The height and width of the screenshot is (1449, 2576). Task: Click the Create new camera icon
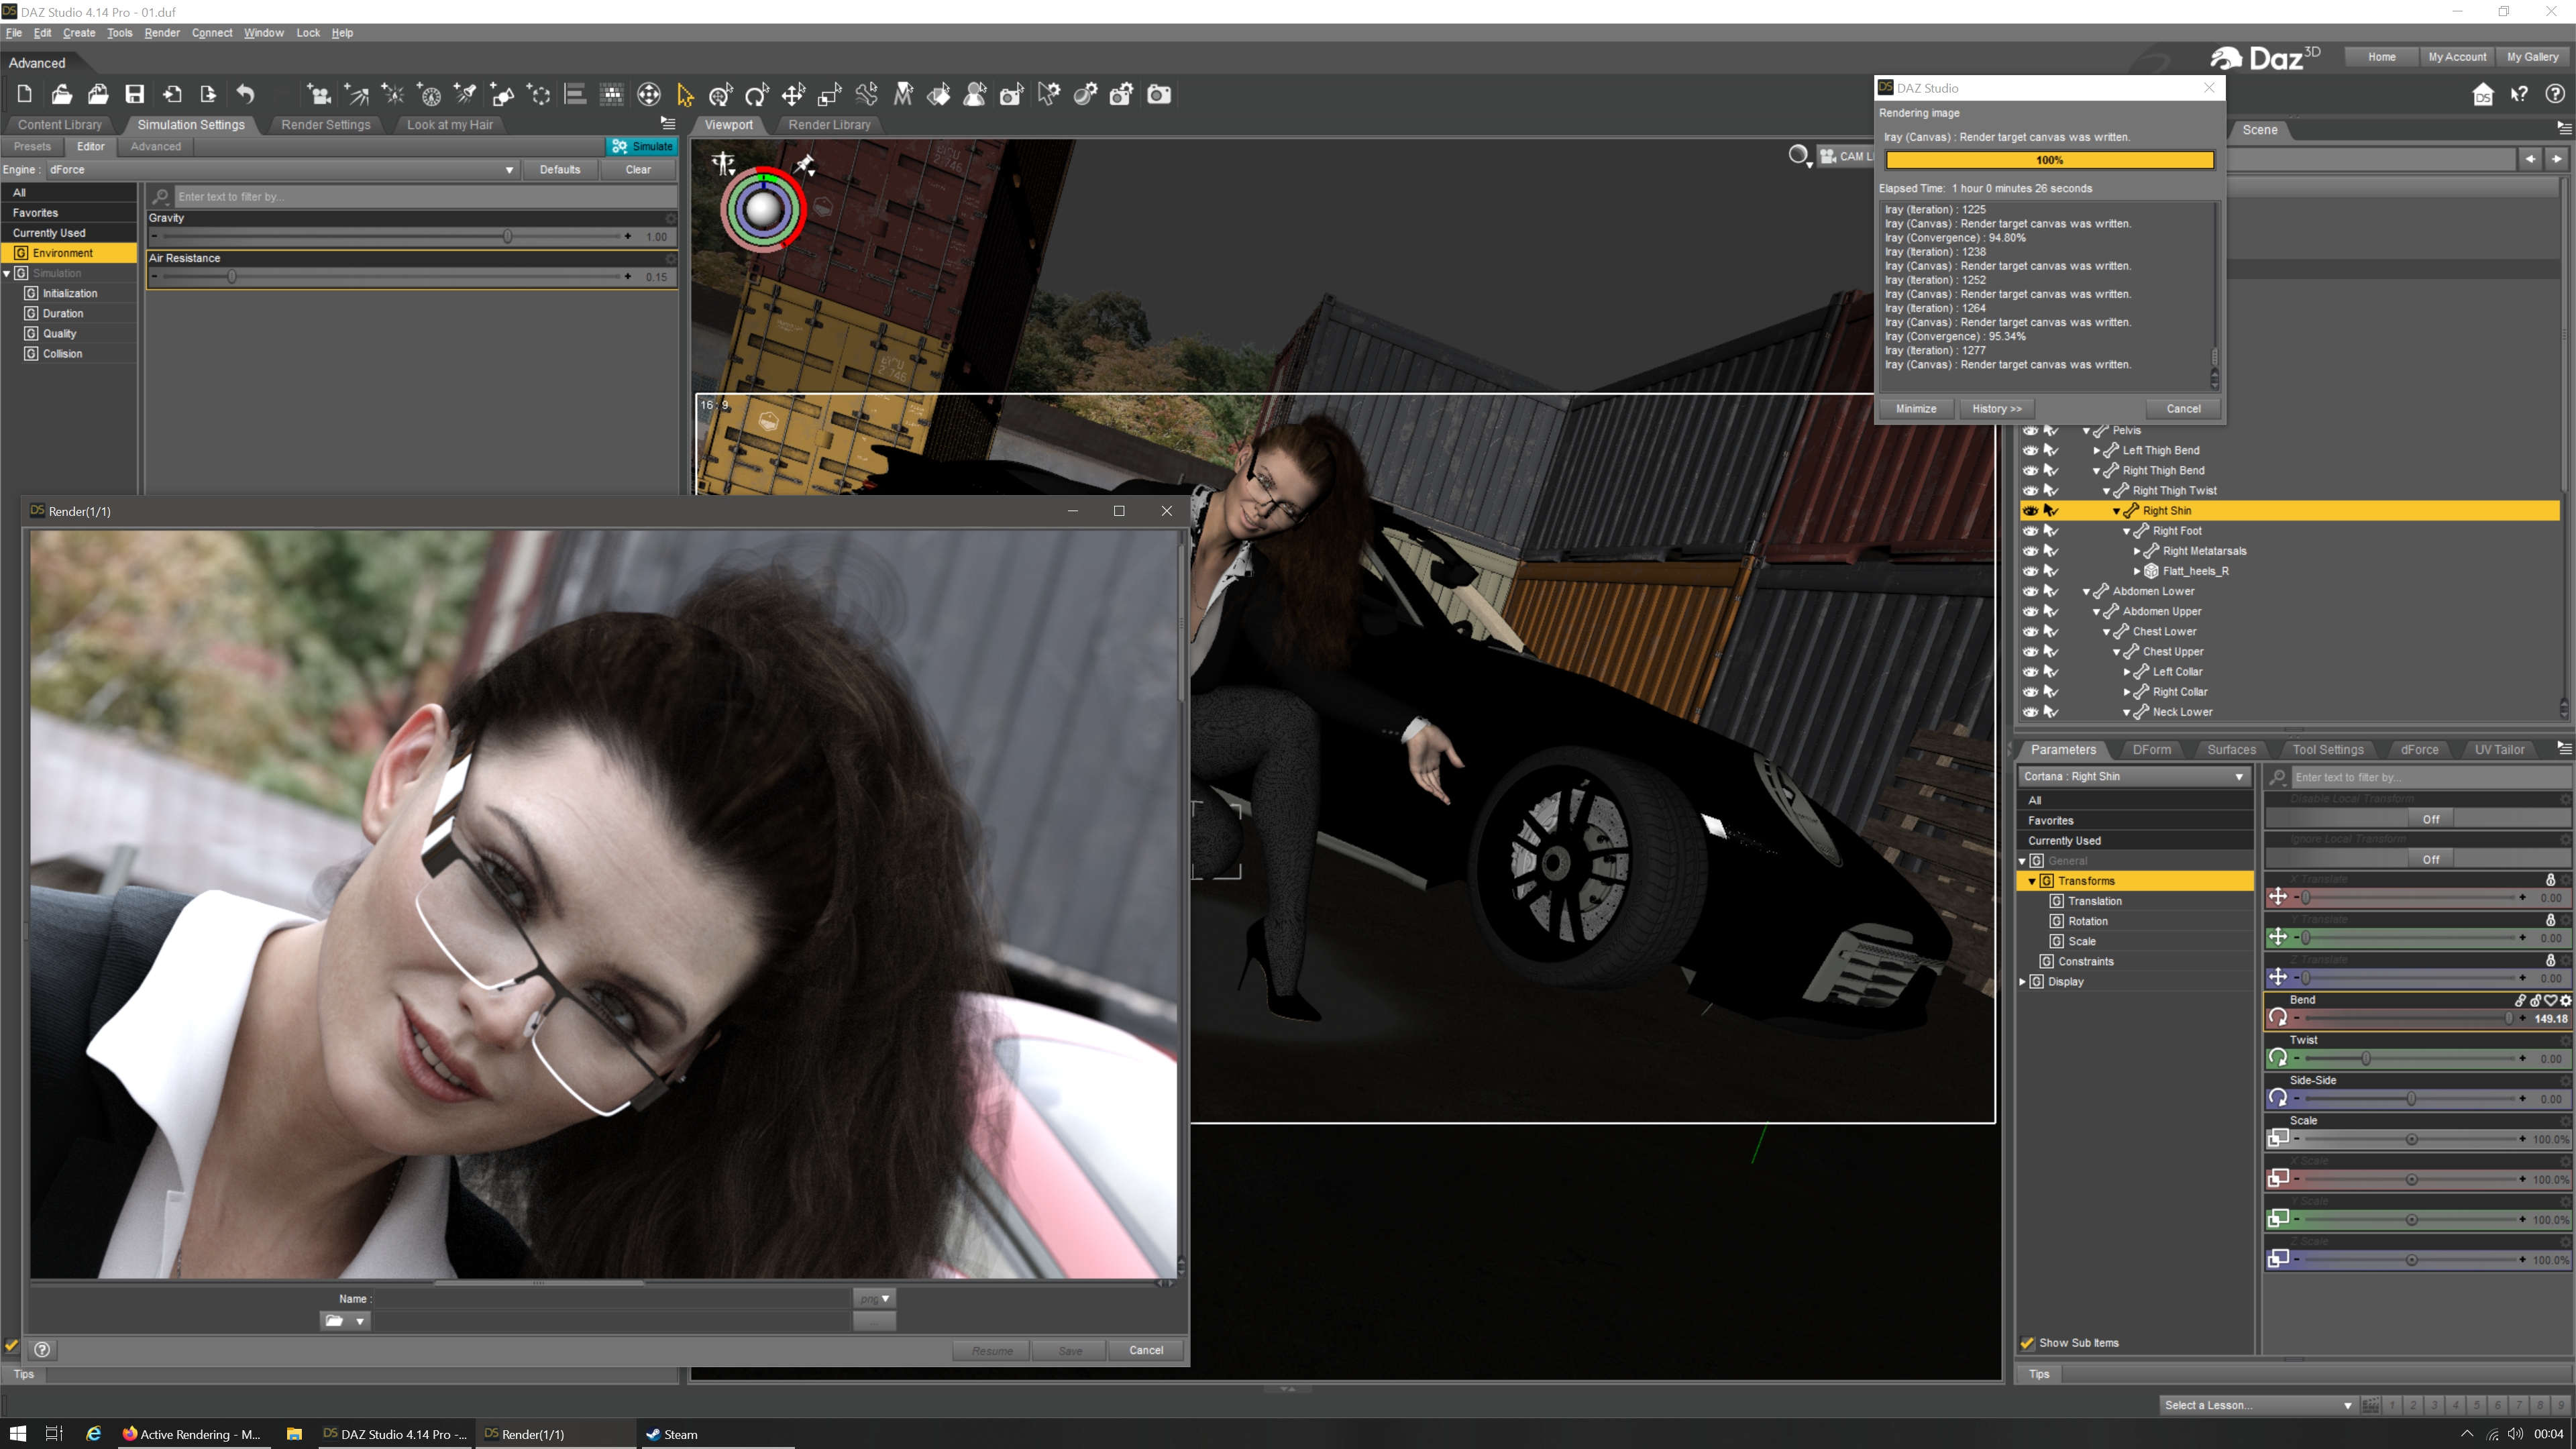(x=319, y=94)
